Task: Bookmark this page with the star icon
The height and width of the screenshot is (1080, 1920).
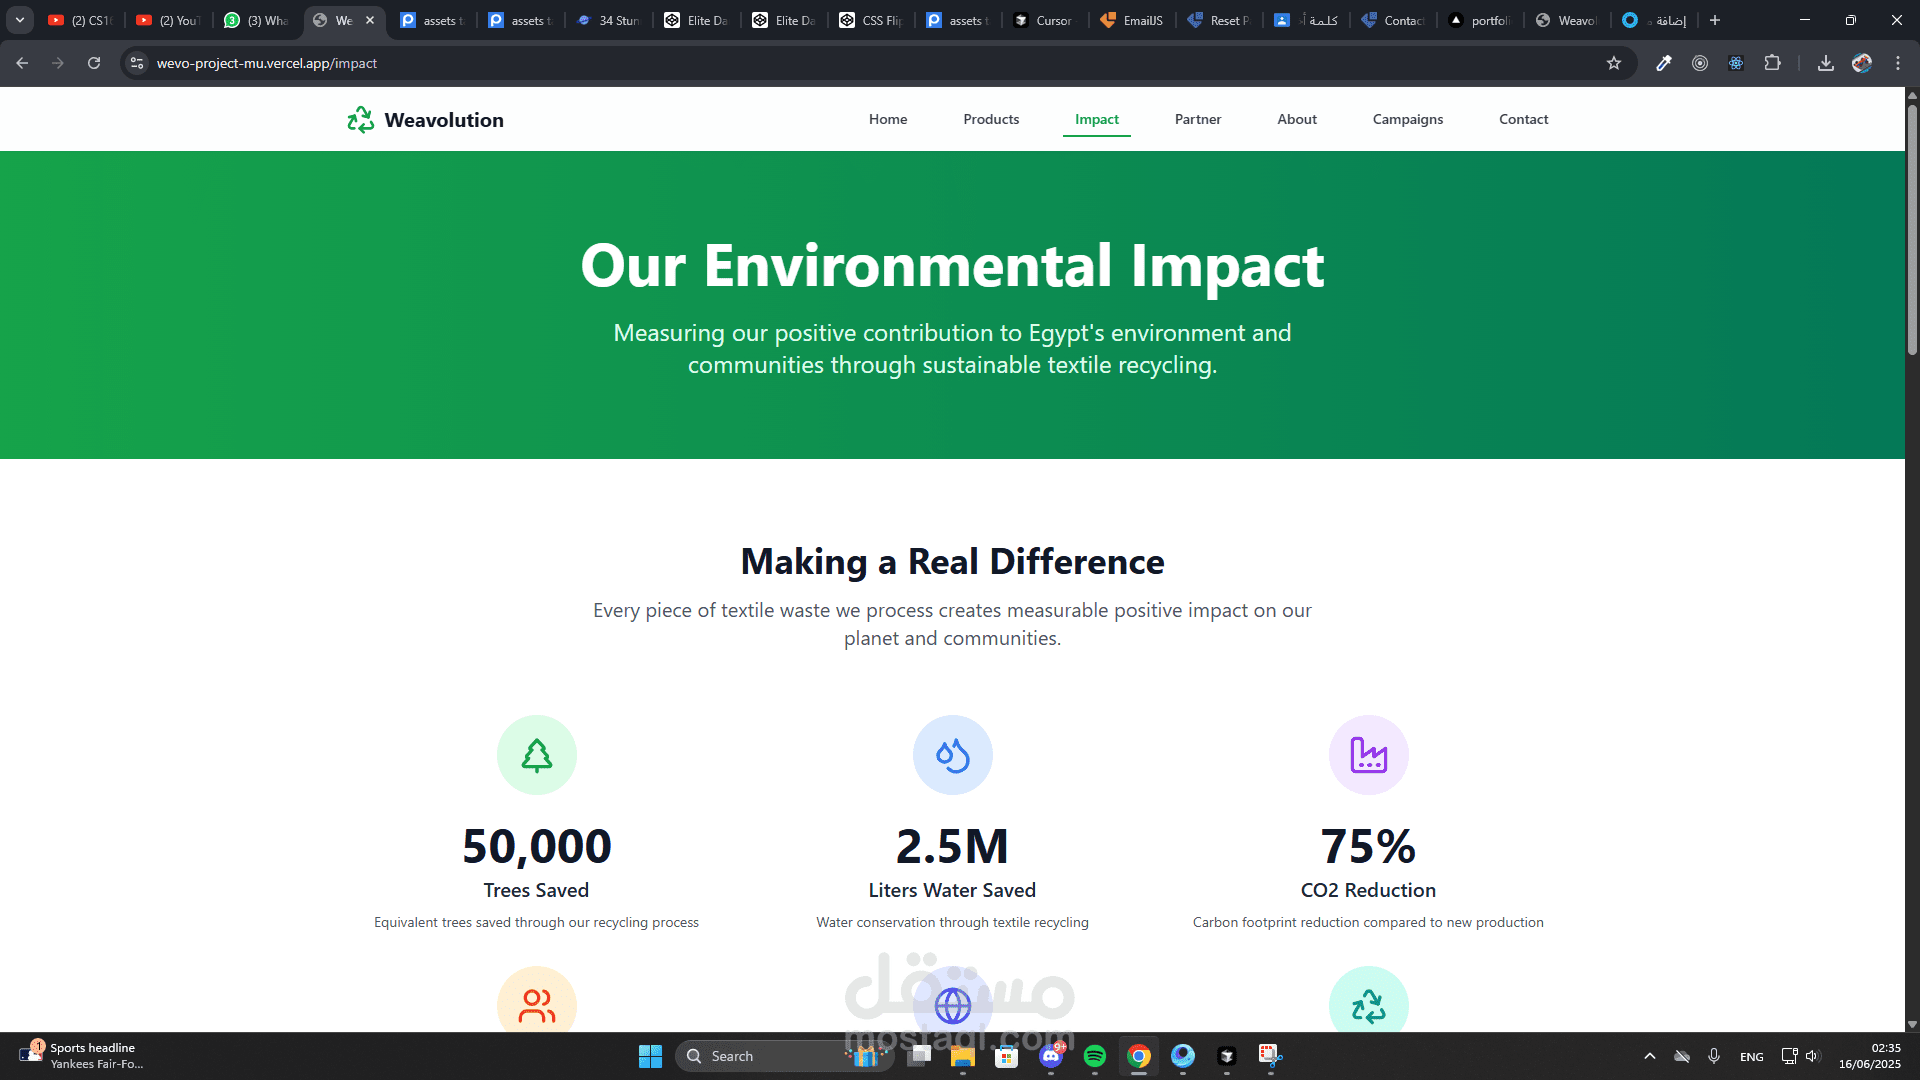Action: [1613, 63]
